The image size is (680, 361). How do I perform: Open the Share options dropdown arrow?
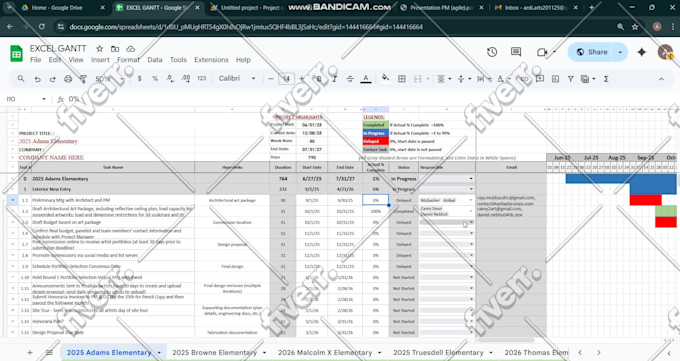(620, 52)
